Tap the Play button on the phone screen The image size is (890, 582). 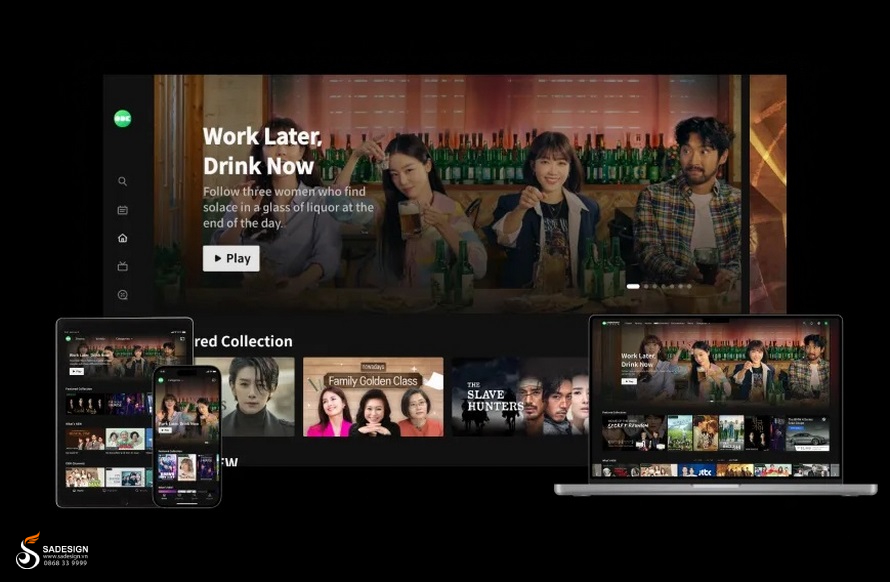pos(165,430)
